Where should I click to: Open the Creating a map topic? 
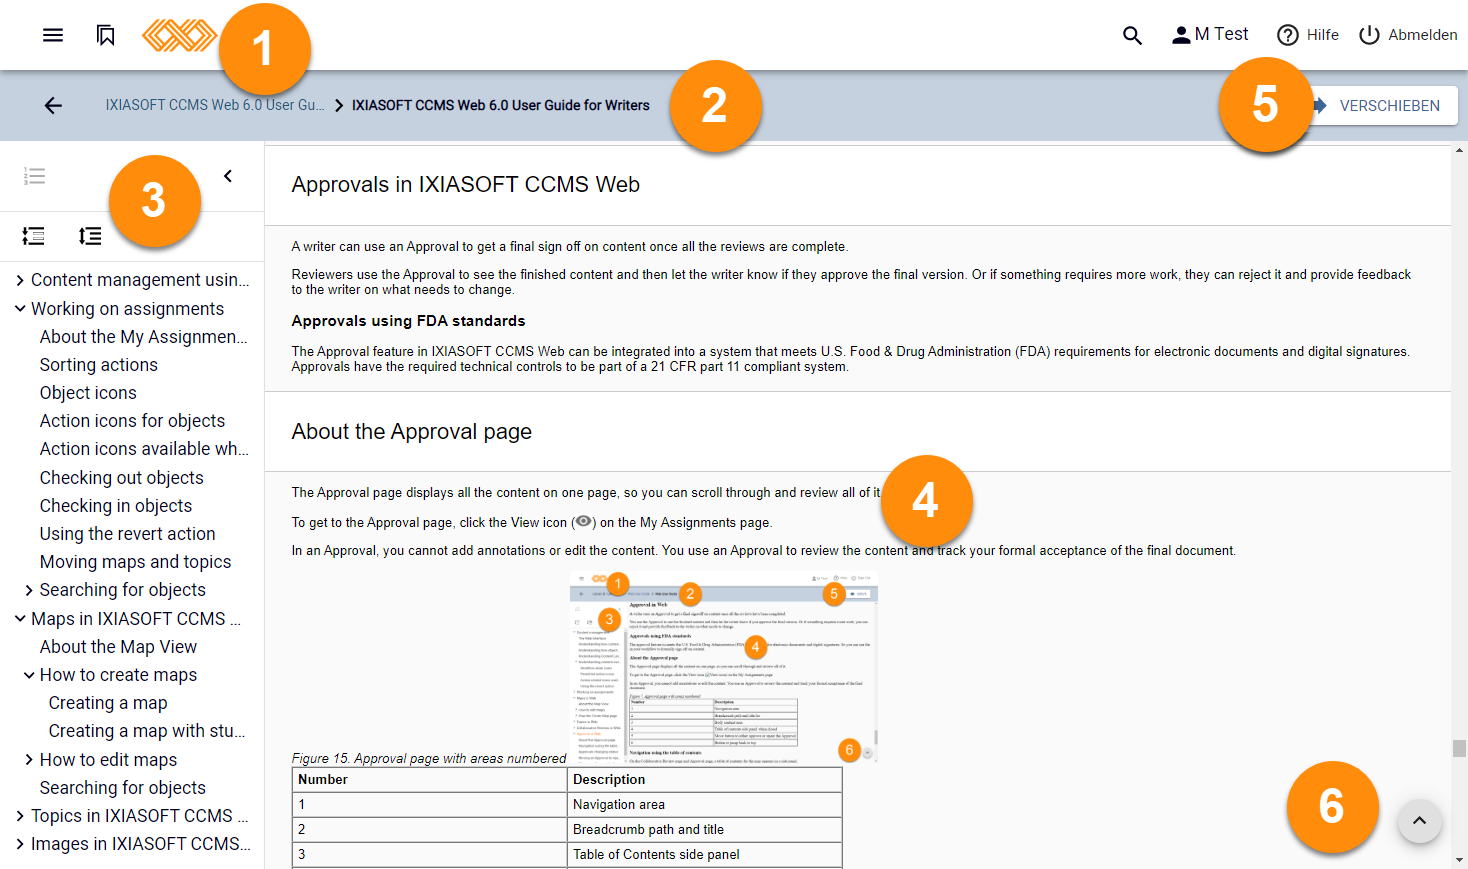click(x=108, y=703)
